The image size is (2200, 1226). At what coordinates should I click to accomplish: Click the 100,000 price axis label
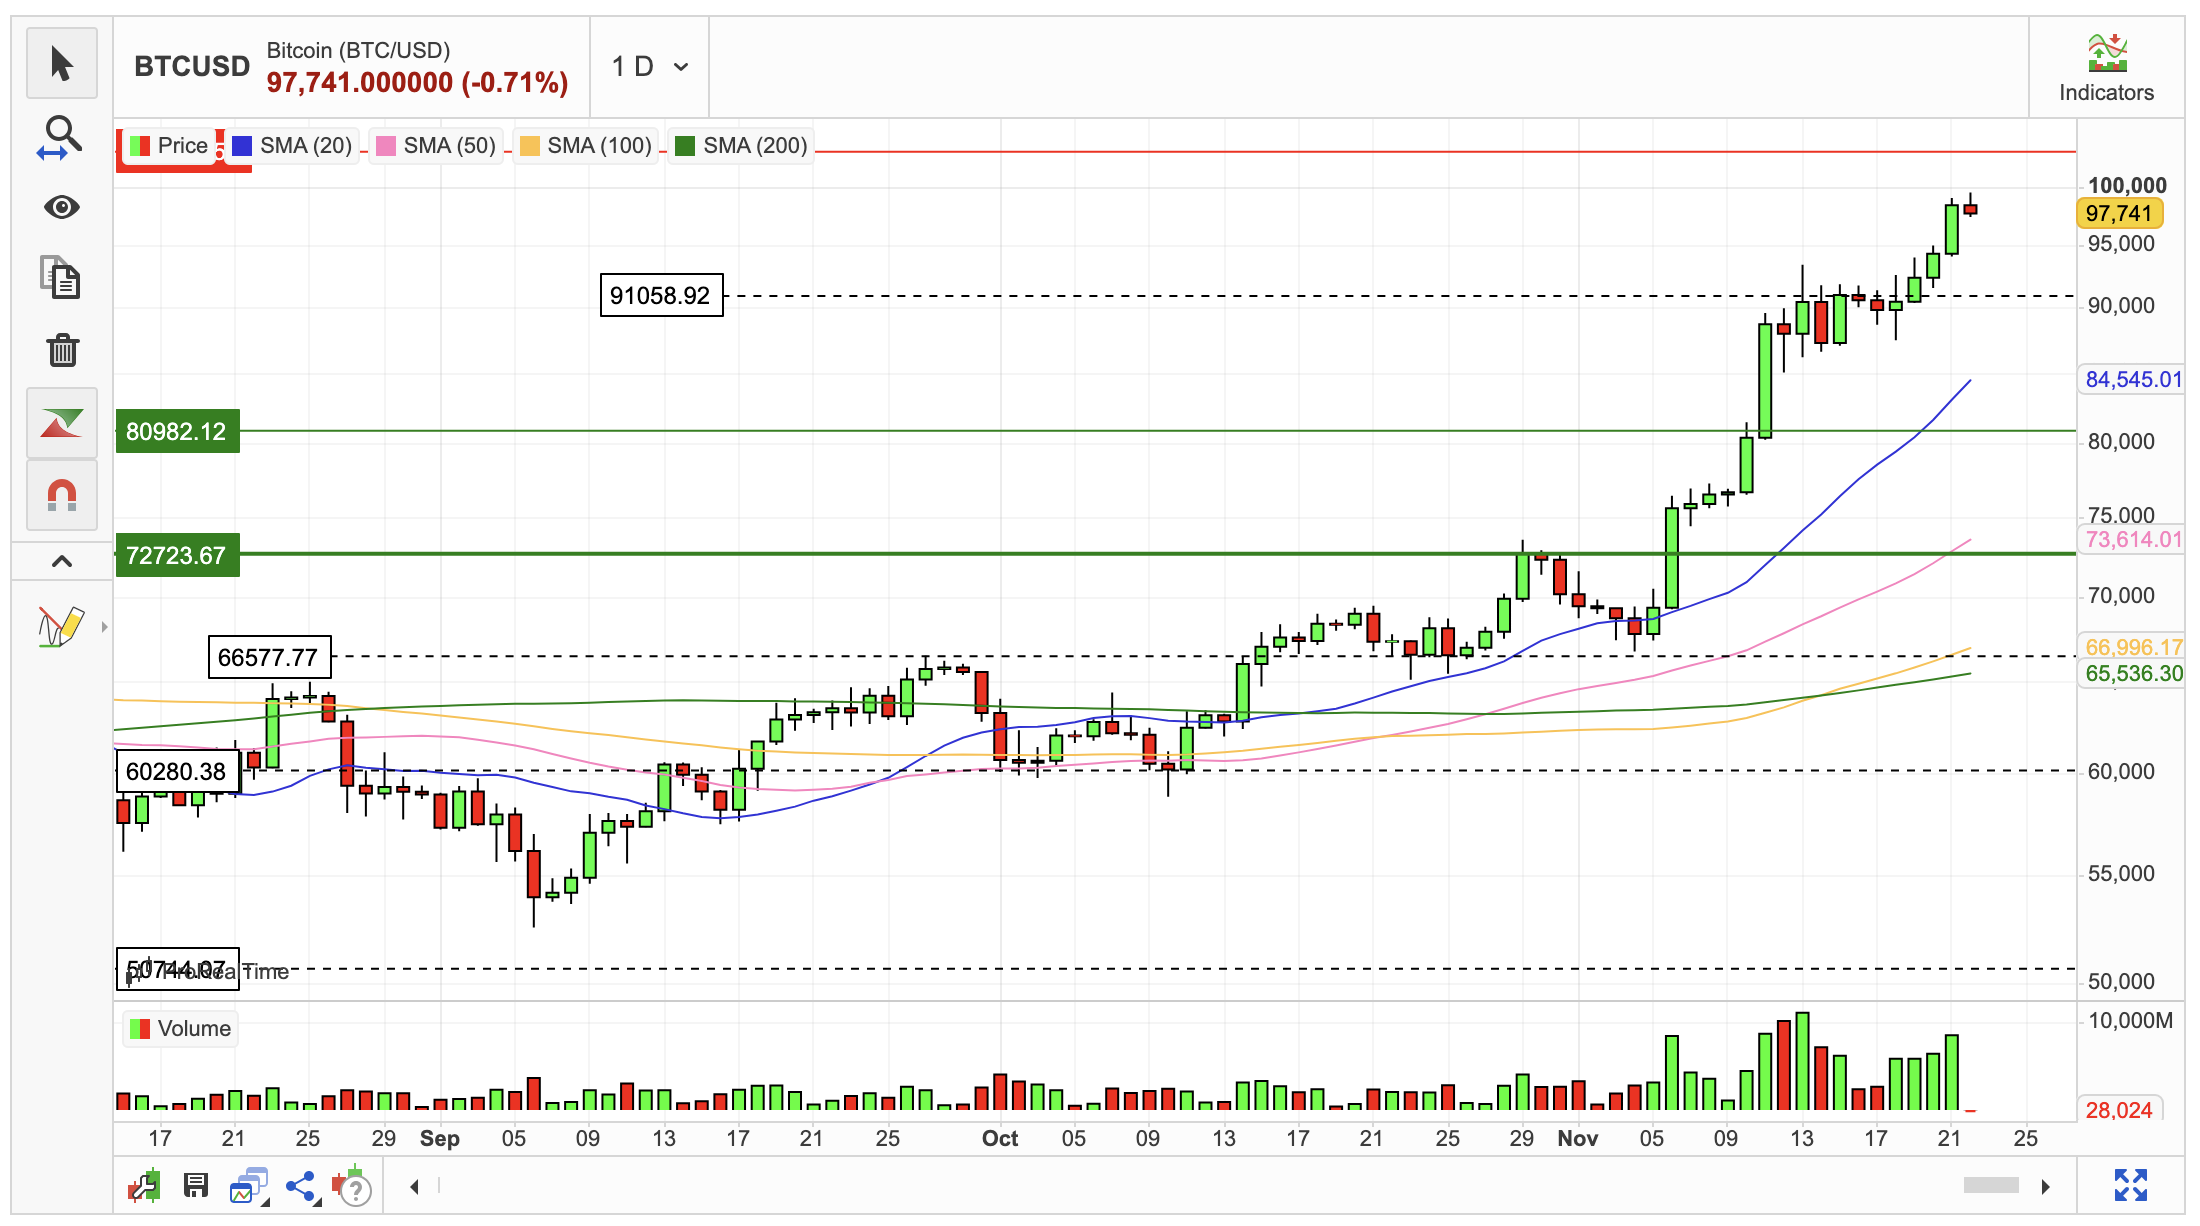[x=2127, y=185]
